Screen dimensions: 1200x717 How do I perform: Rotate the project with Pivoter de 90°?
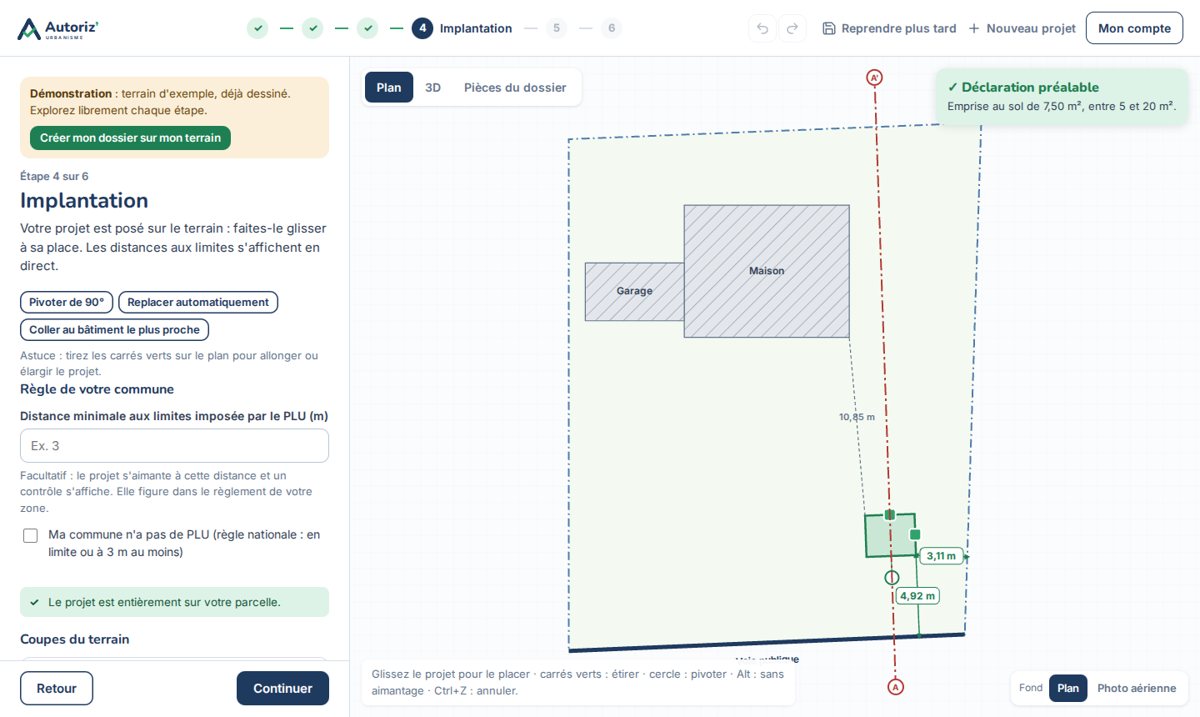pos(67,302)
